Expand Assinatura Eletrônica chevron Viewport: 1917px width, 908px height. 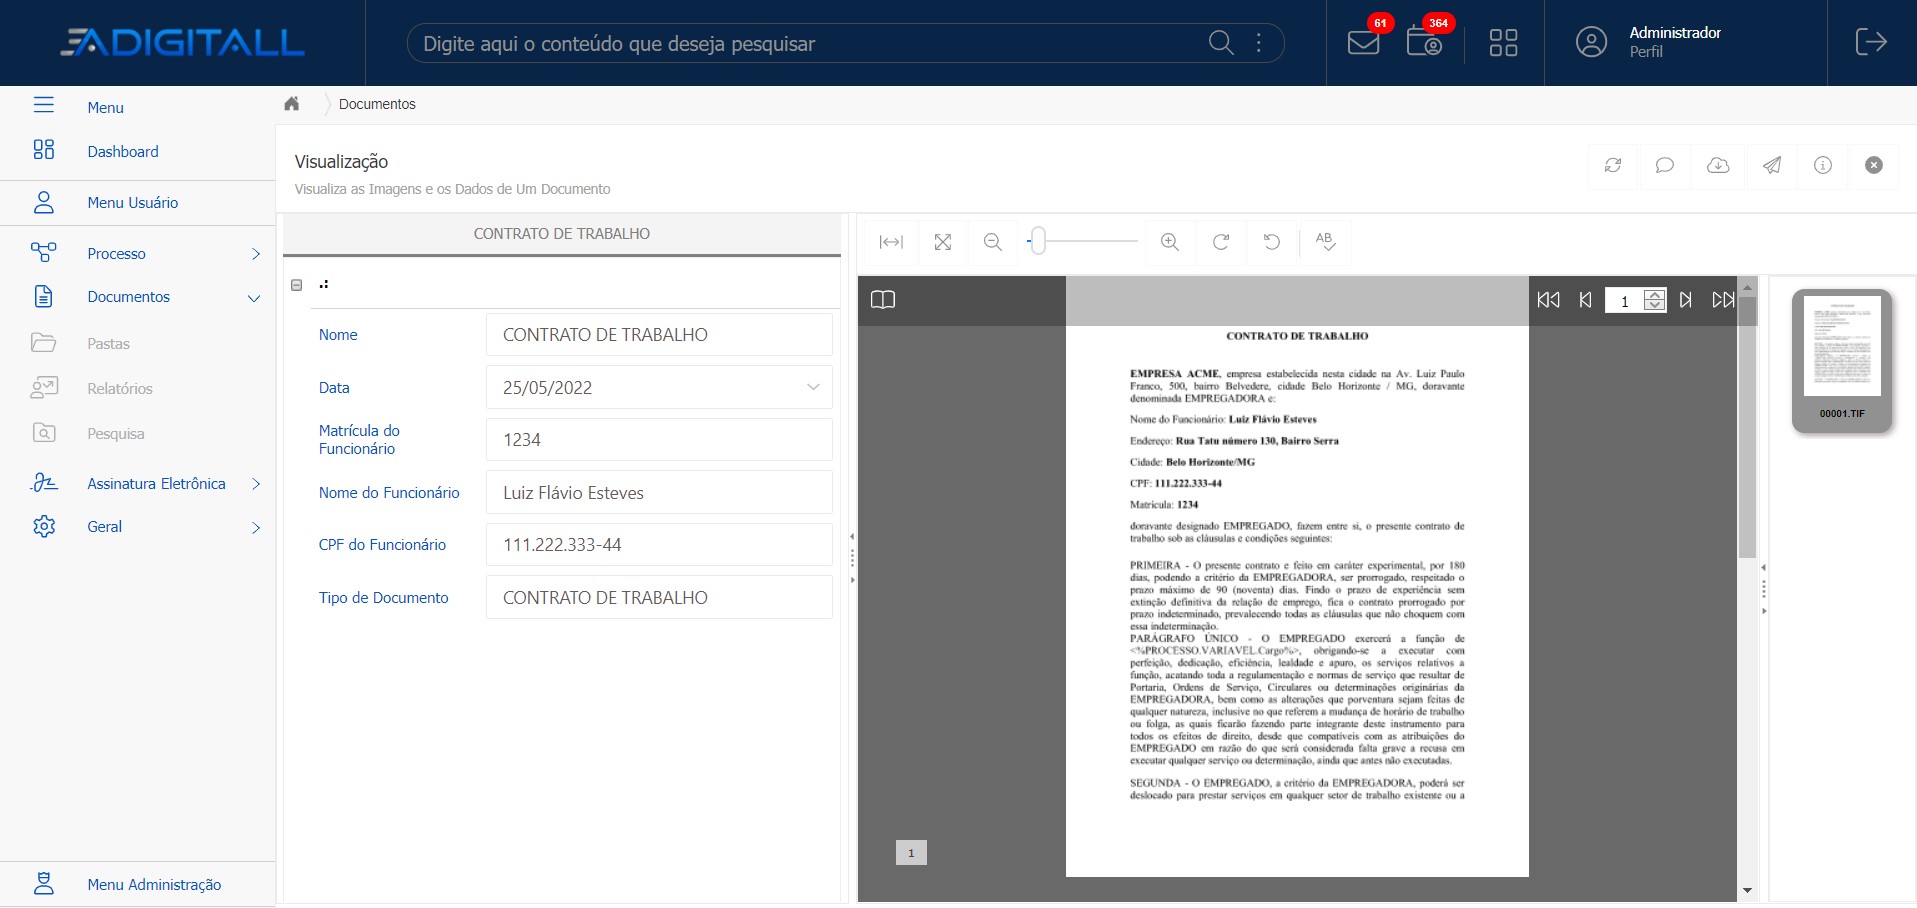[256, 484]
